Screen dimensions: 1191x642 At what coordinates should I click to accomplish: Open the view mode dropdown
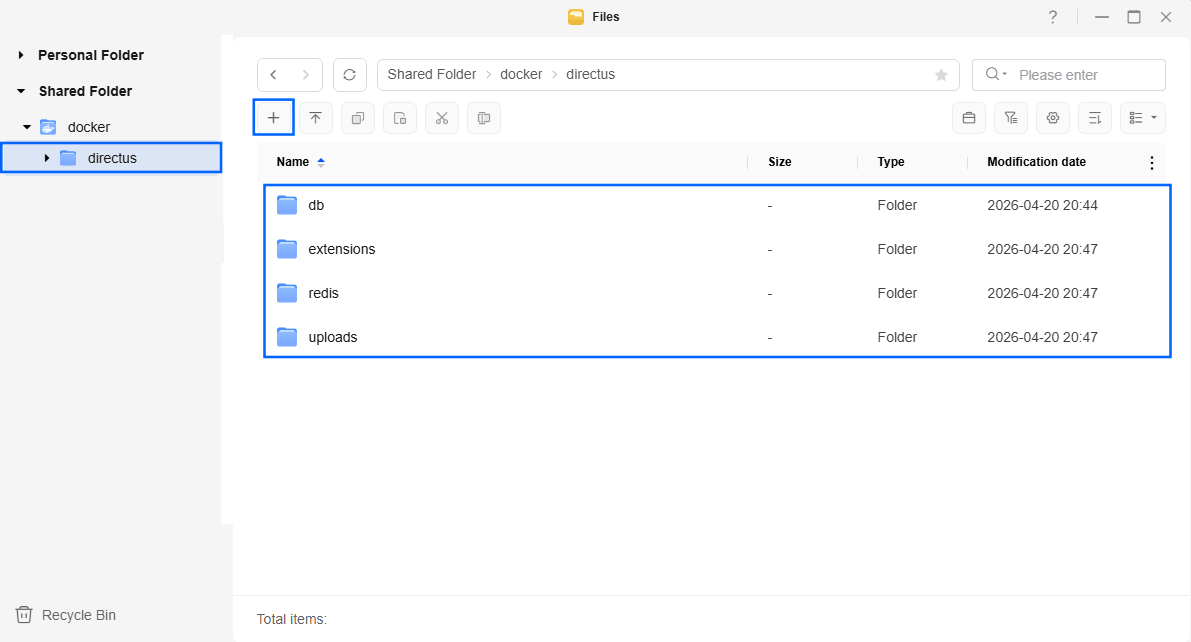(x=1143, y=118)
